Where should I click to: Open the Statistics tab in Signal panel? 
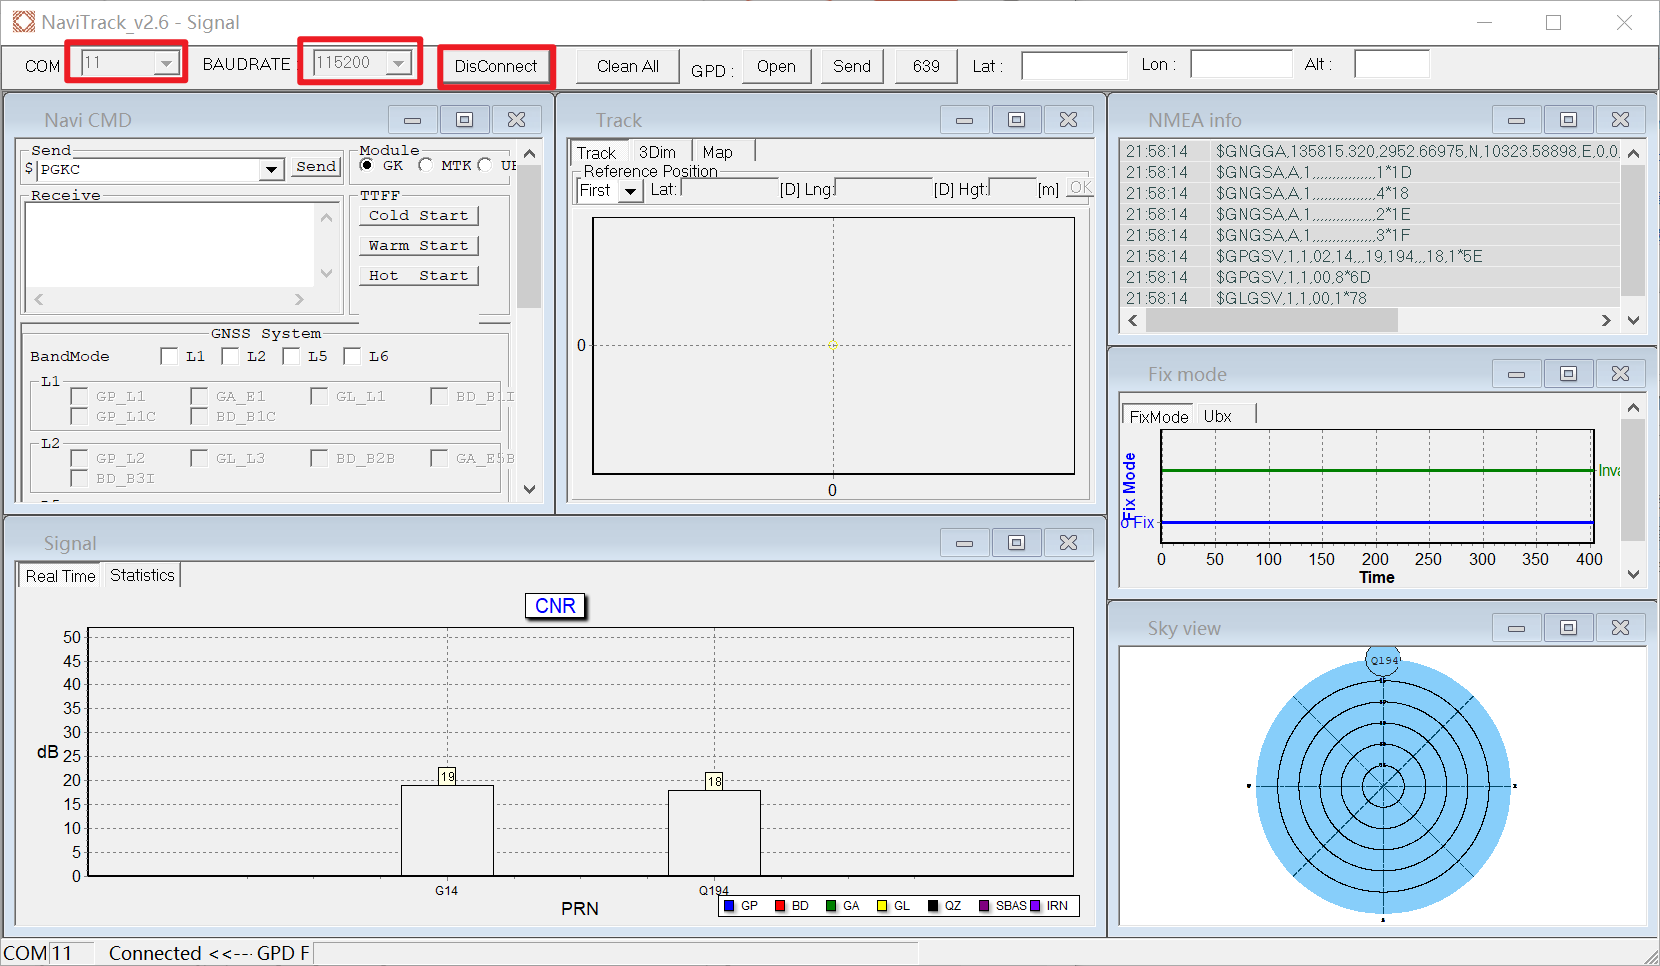coord(142,575)
